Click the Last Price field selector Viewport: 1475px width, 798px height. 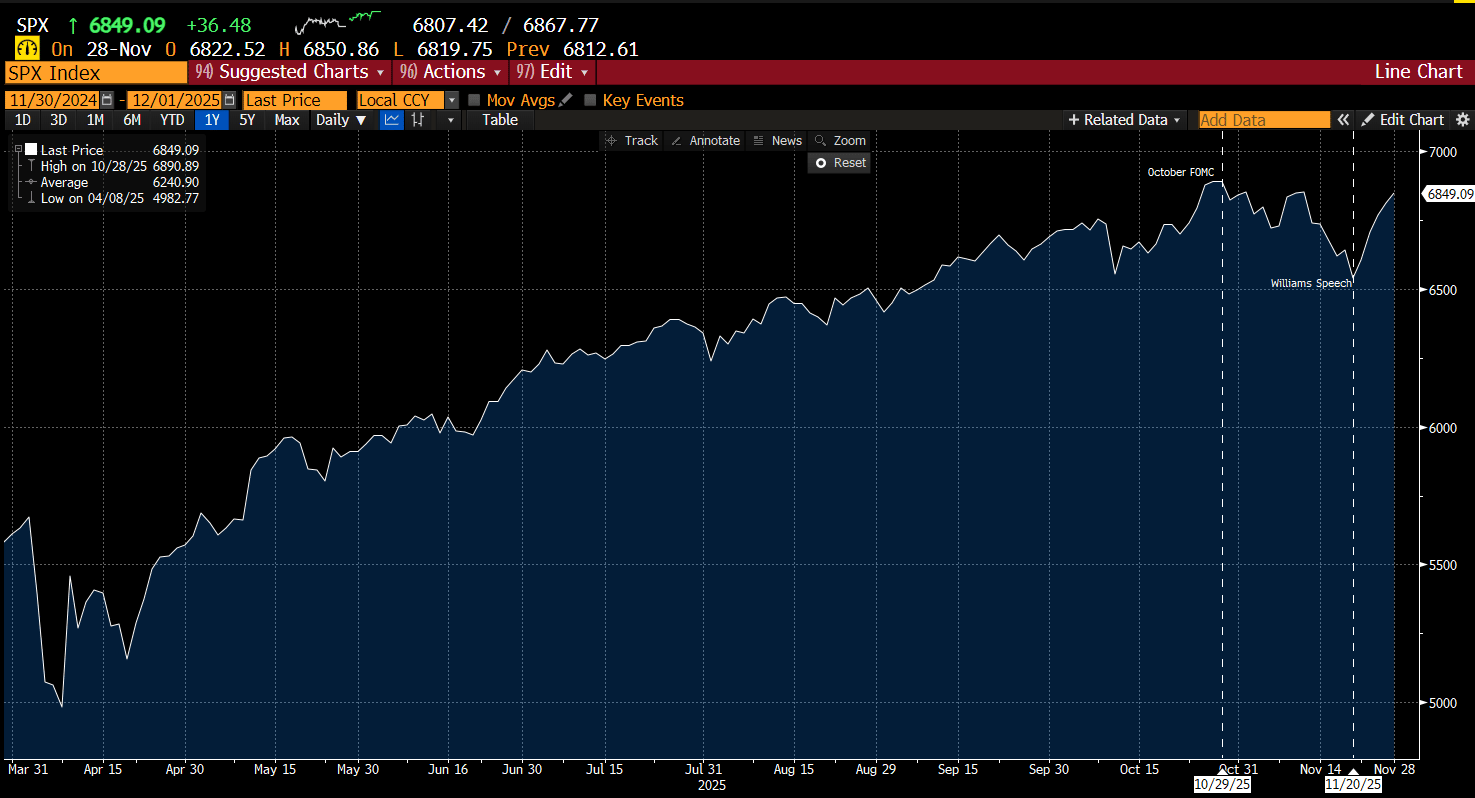coord(295,100)
